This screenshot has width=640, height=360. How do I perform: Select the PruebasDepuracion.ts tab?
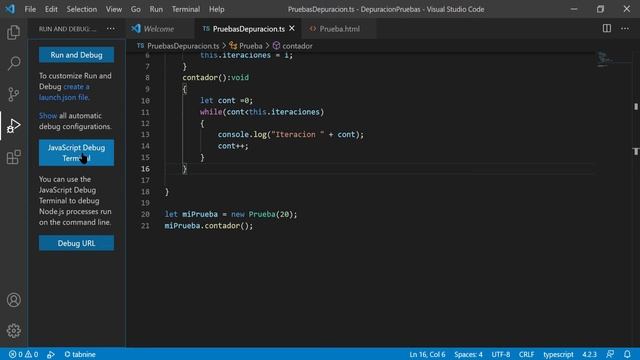(248, 29)
